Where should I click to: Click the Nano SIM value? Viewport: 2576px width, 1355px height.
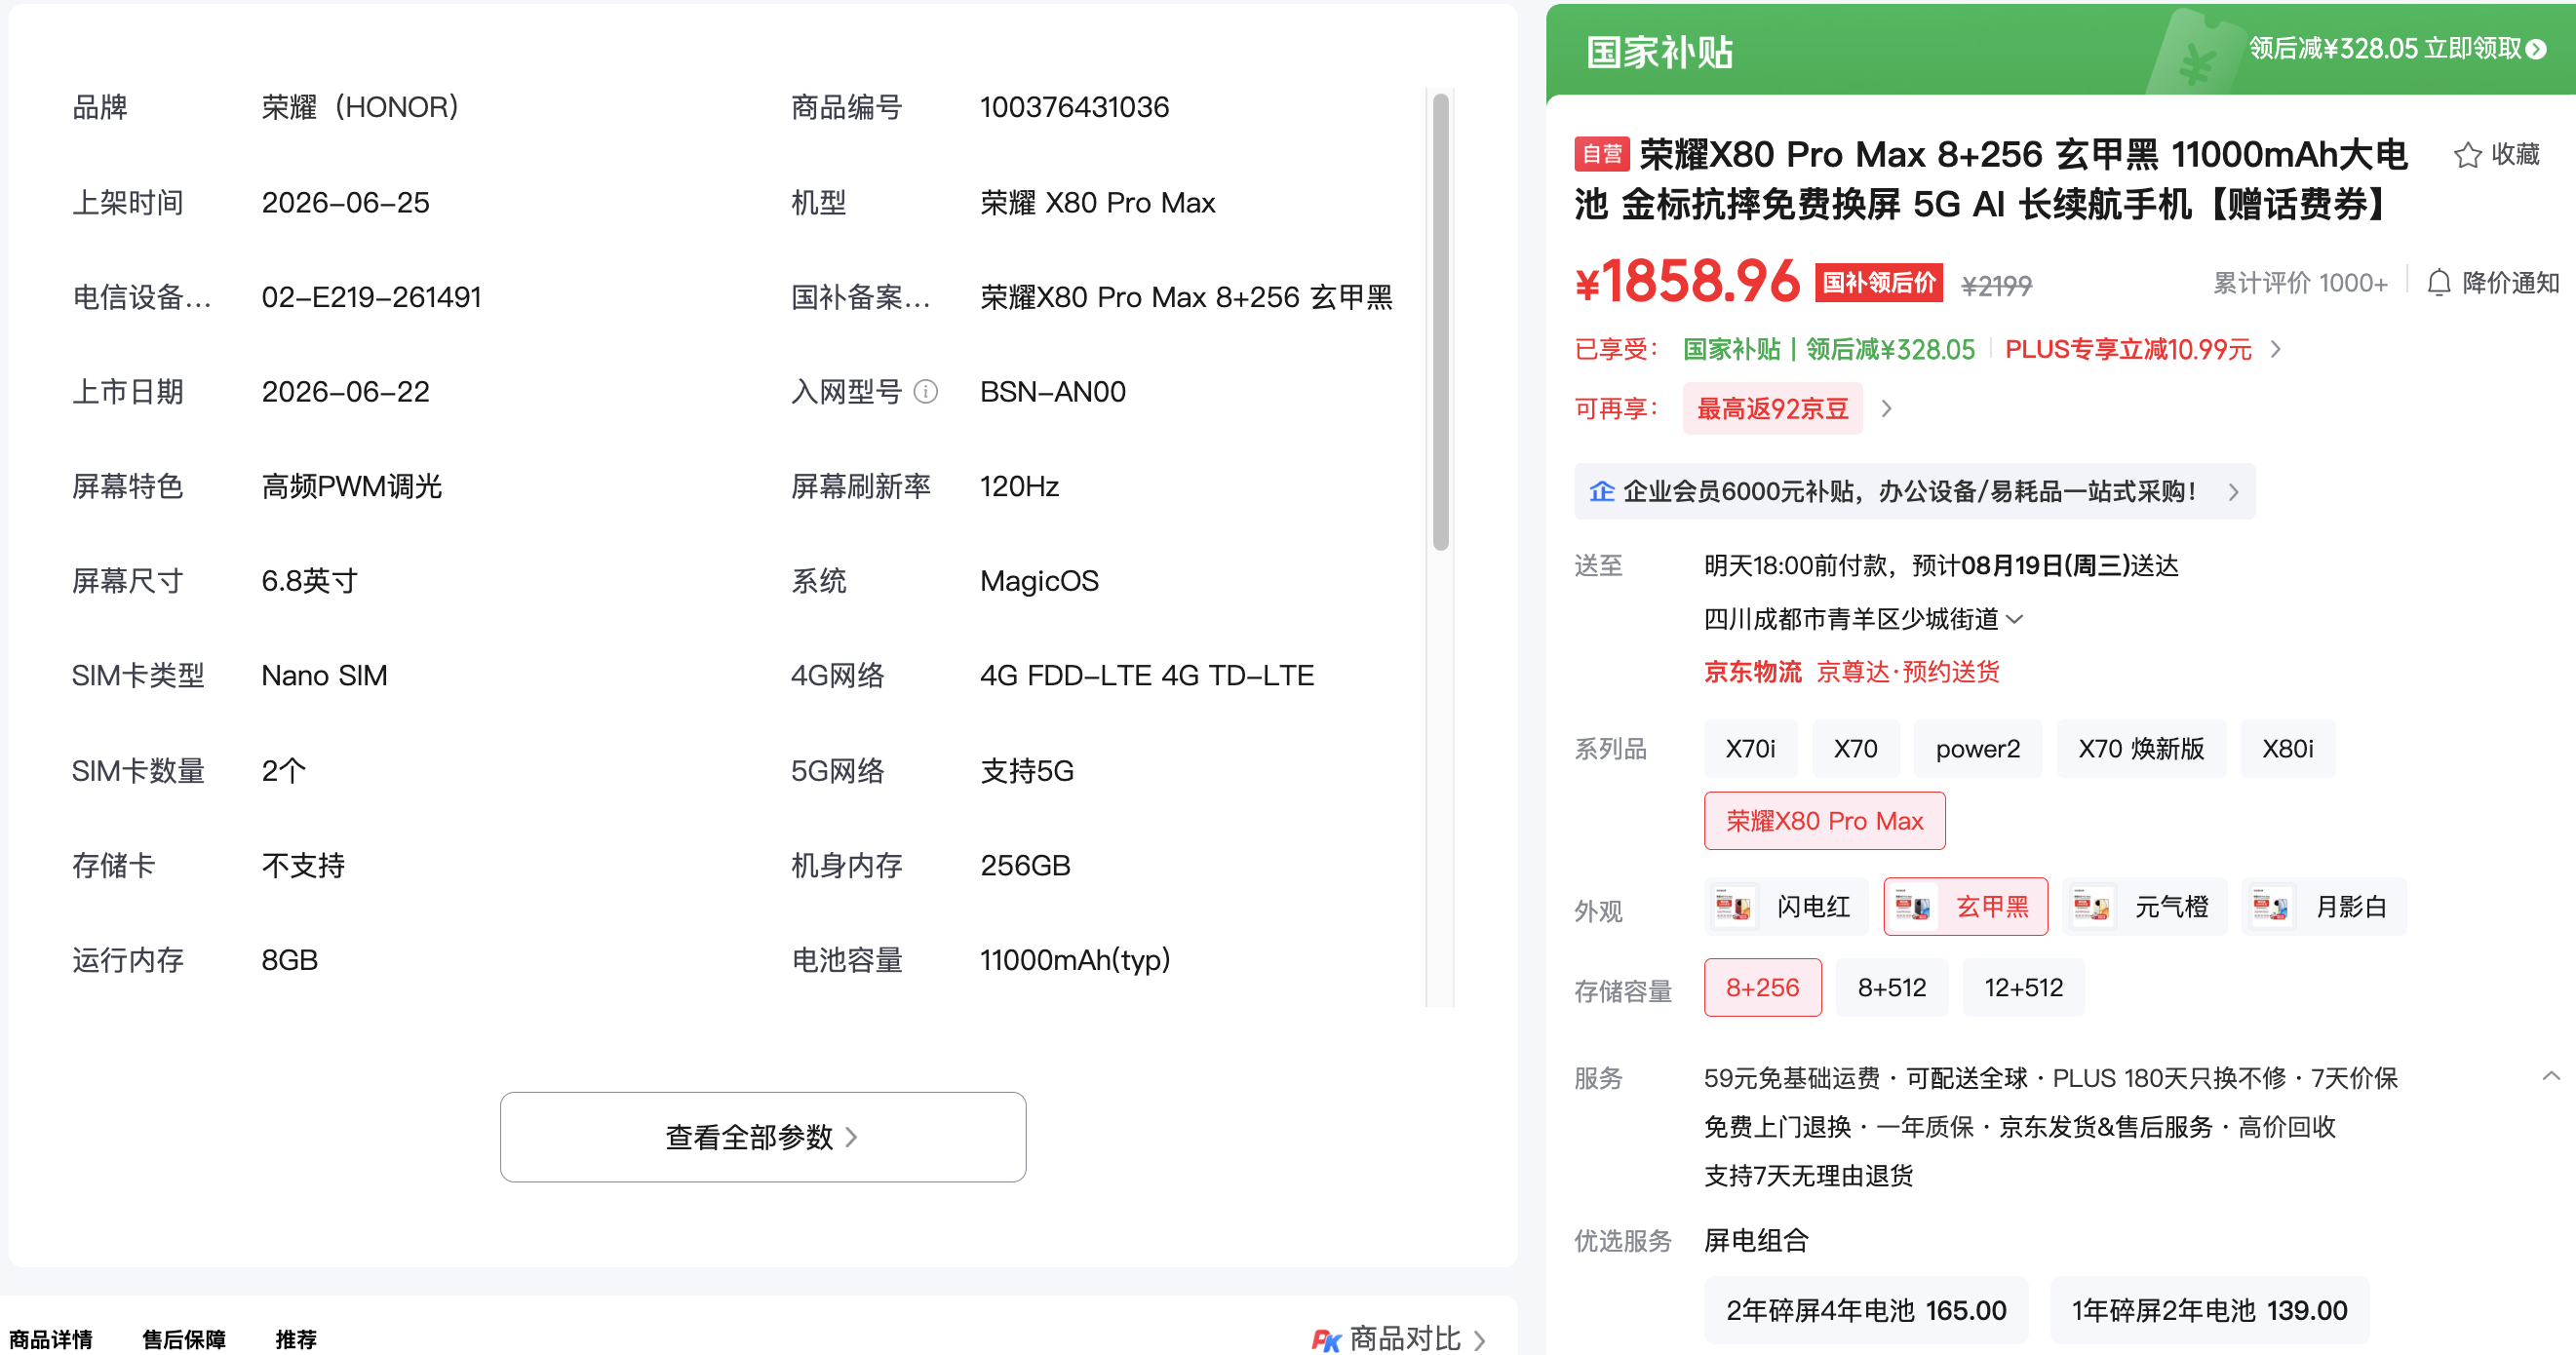pos(324,676)
